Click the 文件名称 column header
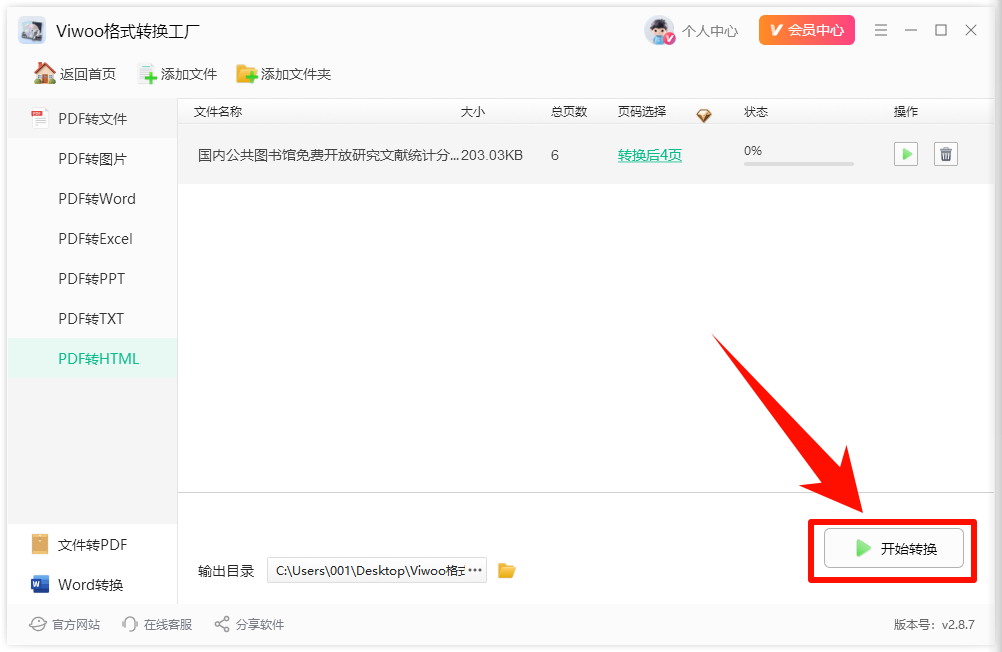The height and width of the screenshot is (652, 1002). coord(218,111)
